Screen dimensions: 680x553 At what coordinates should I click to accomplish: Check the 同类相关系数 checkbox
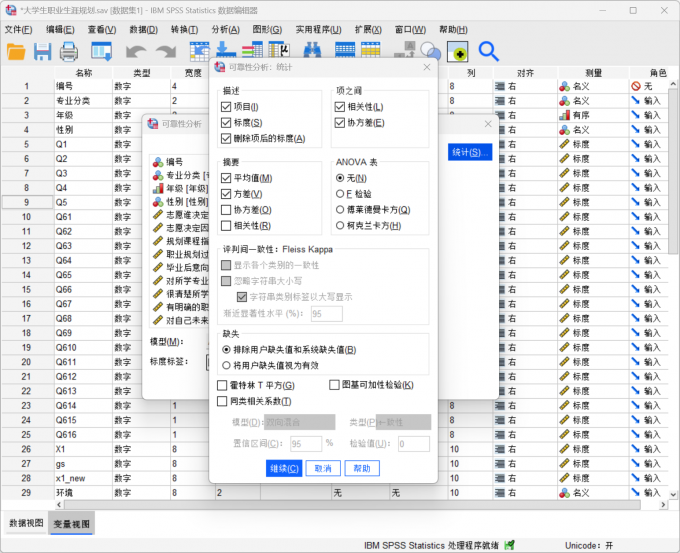222,401
